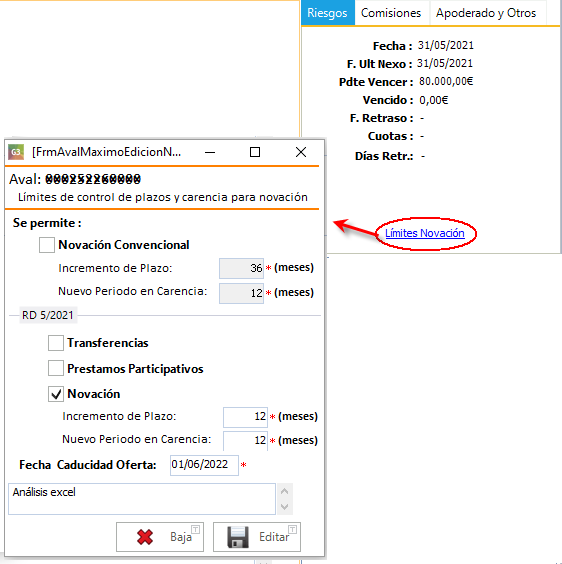Click the Análisis excel comments text area

point(142,499)
